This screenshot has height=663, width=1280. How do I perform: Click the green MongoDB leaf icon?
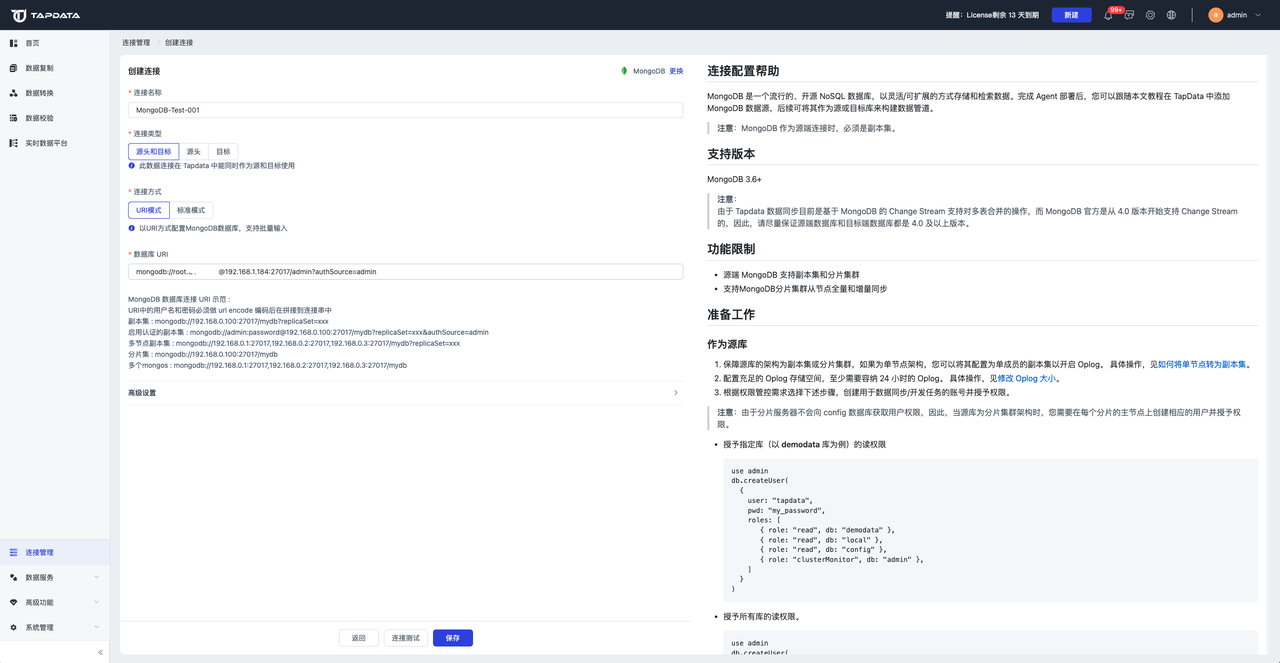[x=624, y=71]
